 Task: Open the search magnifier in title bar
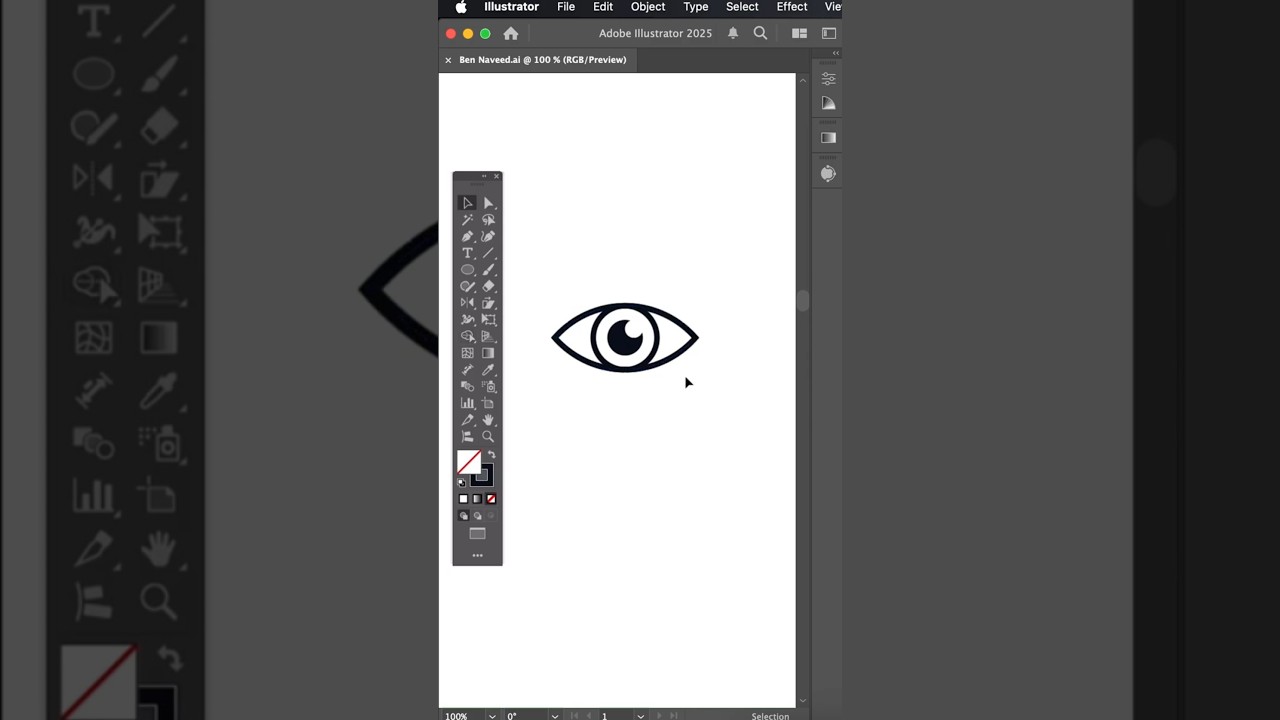pyautogui.click(x=760, y=33)
